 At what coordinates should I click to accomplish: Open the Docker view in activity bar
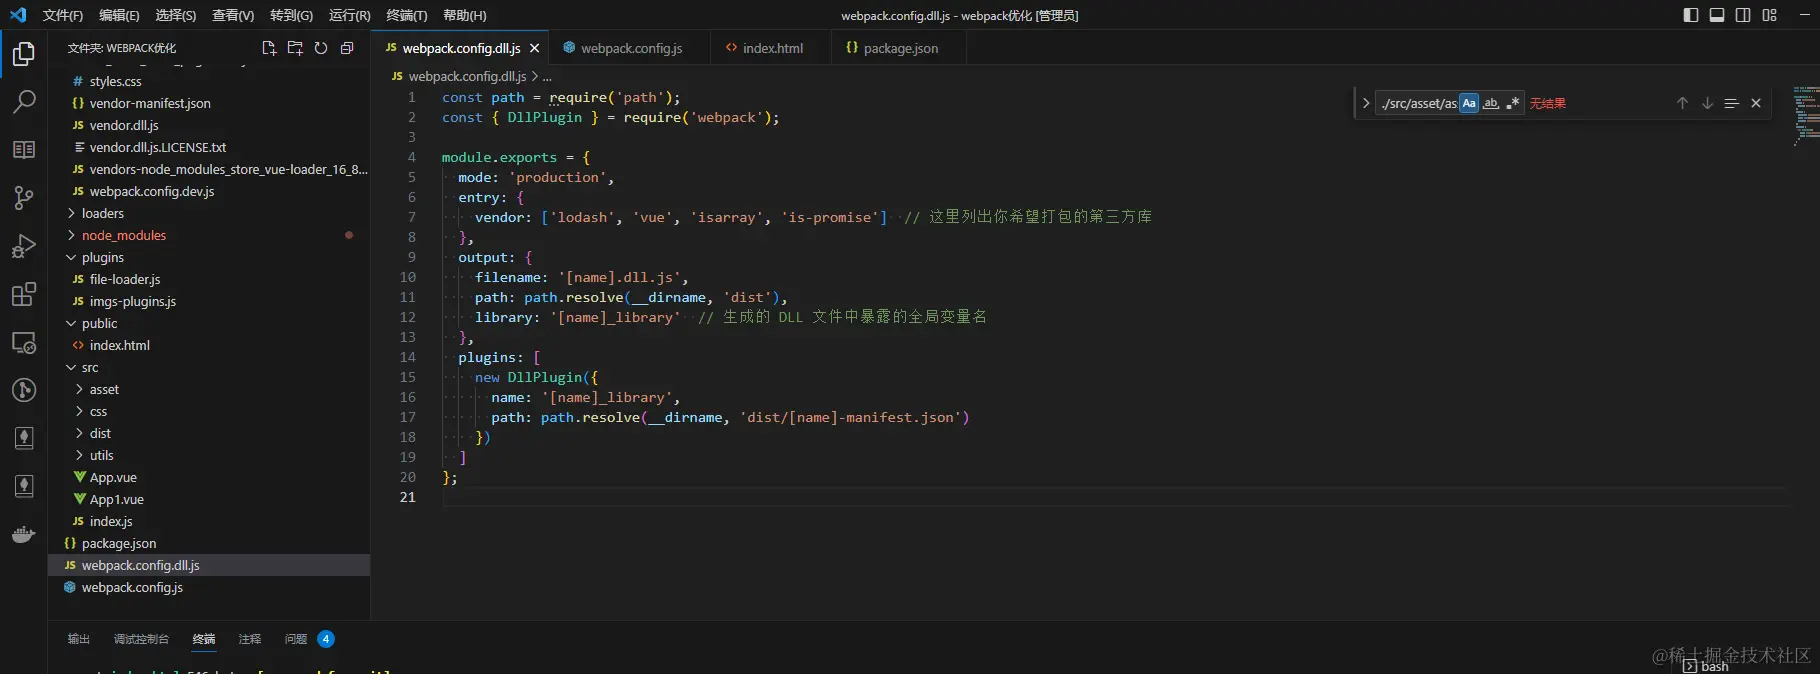(x=24, y=534)
